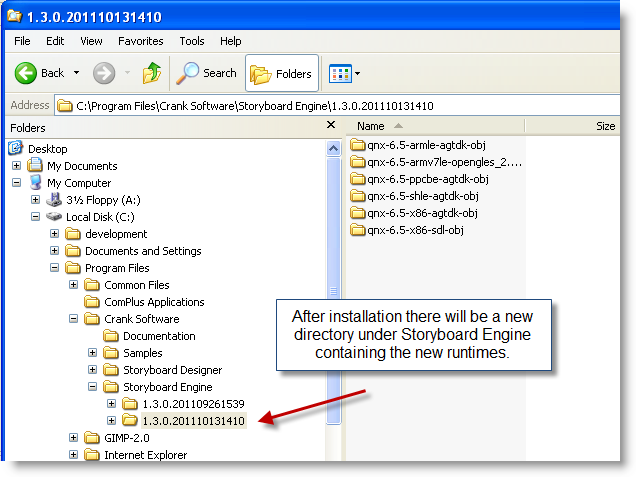The width and height of the screenshot is (636, 477).
Task: Expand Samples folder node
Action: click(x=92, y=352)
